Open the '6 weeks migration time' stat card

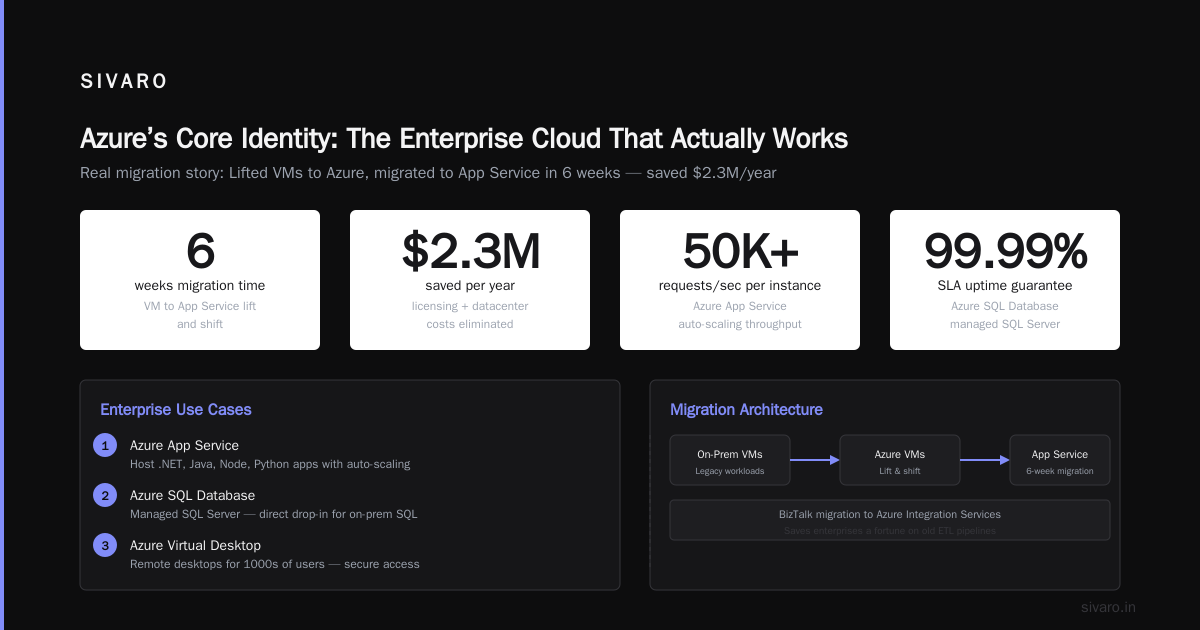200,280
